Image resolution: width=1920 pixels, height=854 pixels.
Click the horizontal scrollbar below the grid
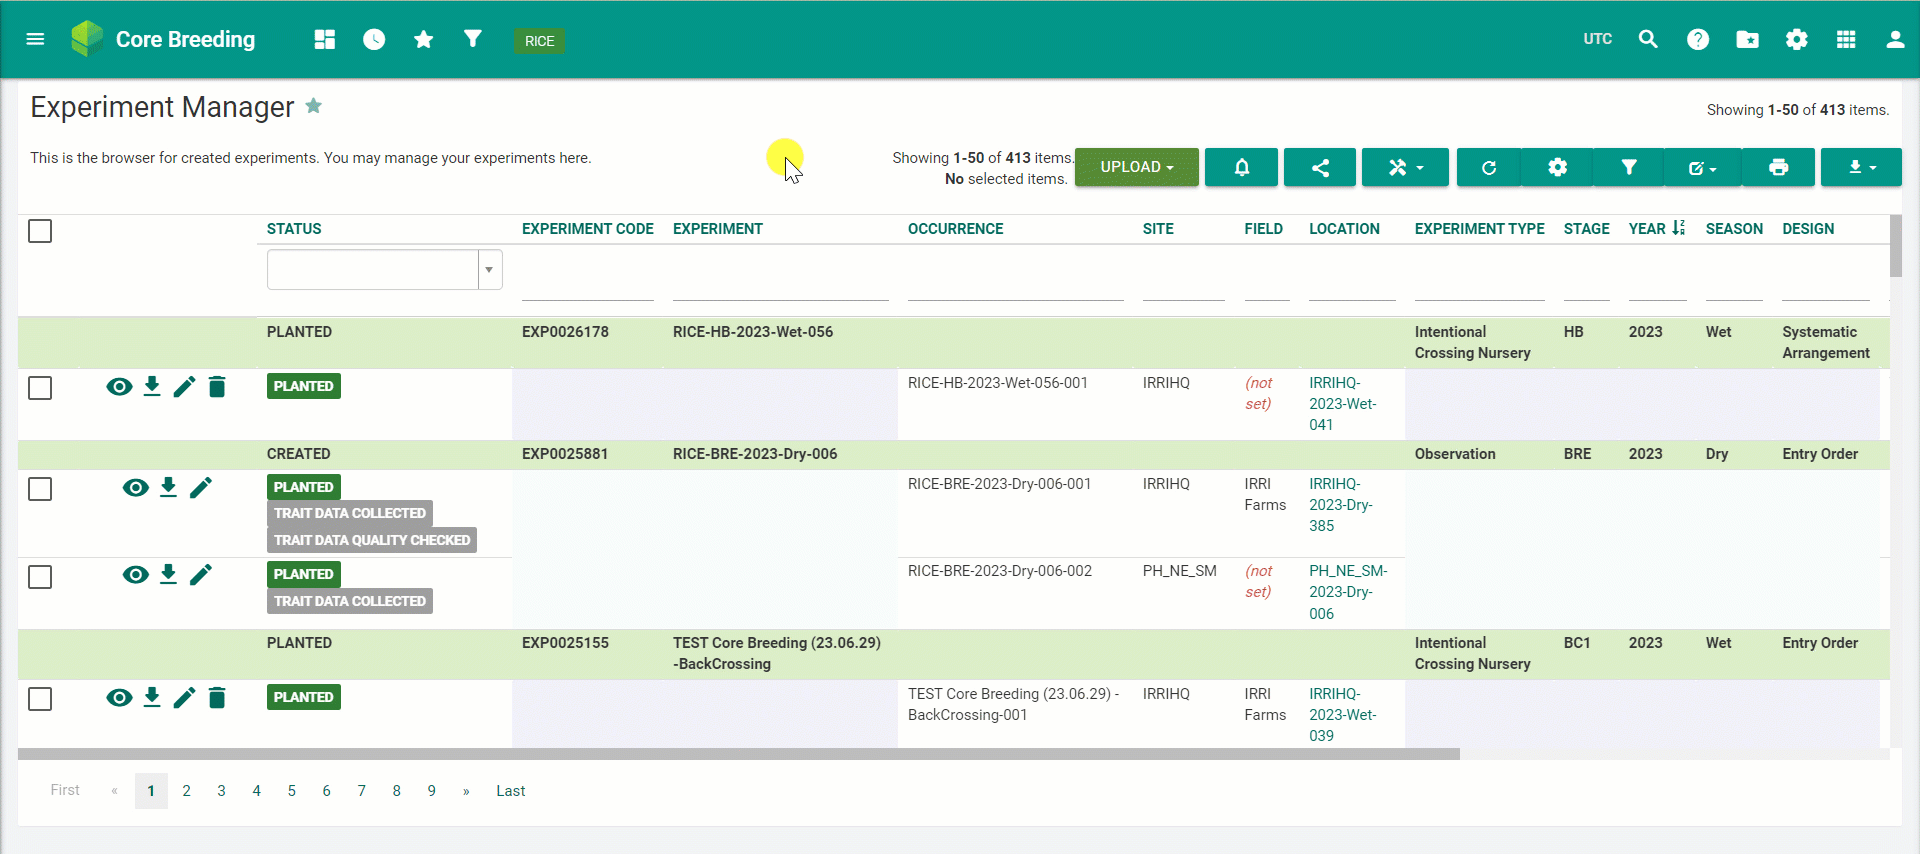738,754
